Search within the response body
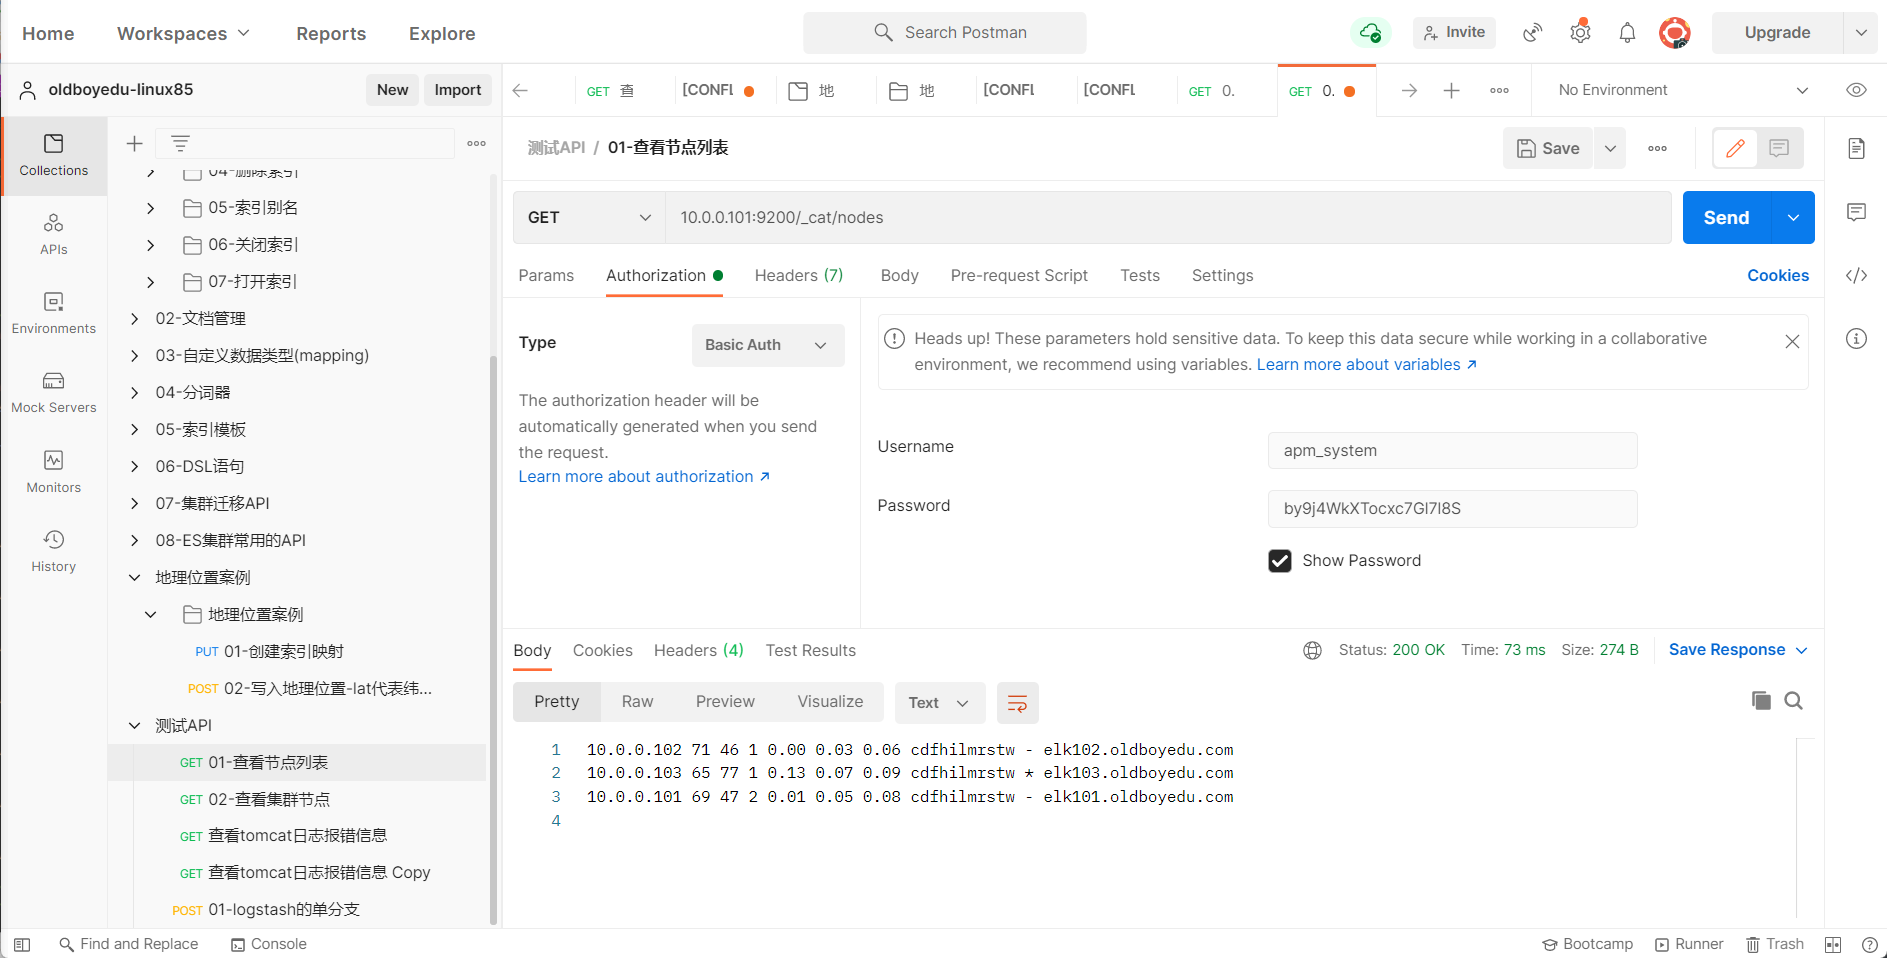Image resolution: width=1887 pixels, height=958 pixels. (1793, 701)
